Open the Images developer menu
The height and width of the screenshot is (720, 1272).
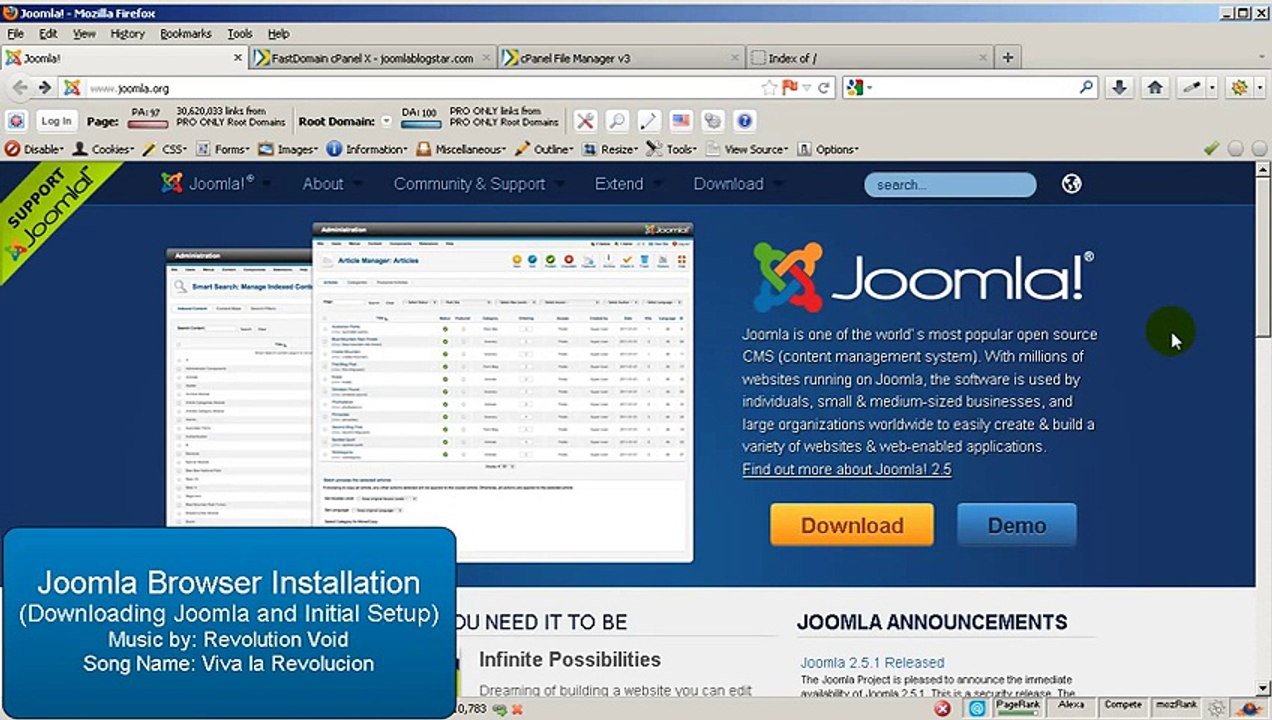(290, 149)
